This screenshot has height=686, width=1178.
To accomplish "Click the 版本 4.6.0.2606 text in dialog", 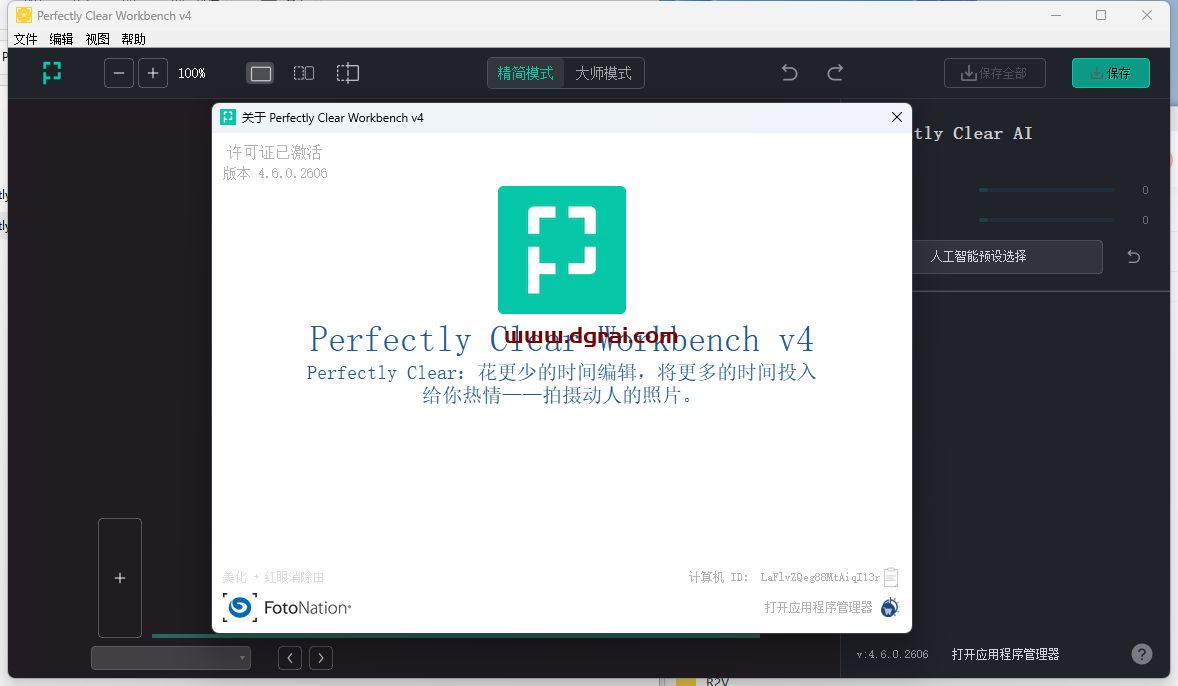I will coord(275,174).
